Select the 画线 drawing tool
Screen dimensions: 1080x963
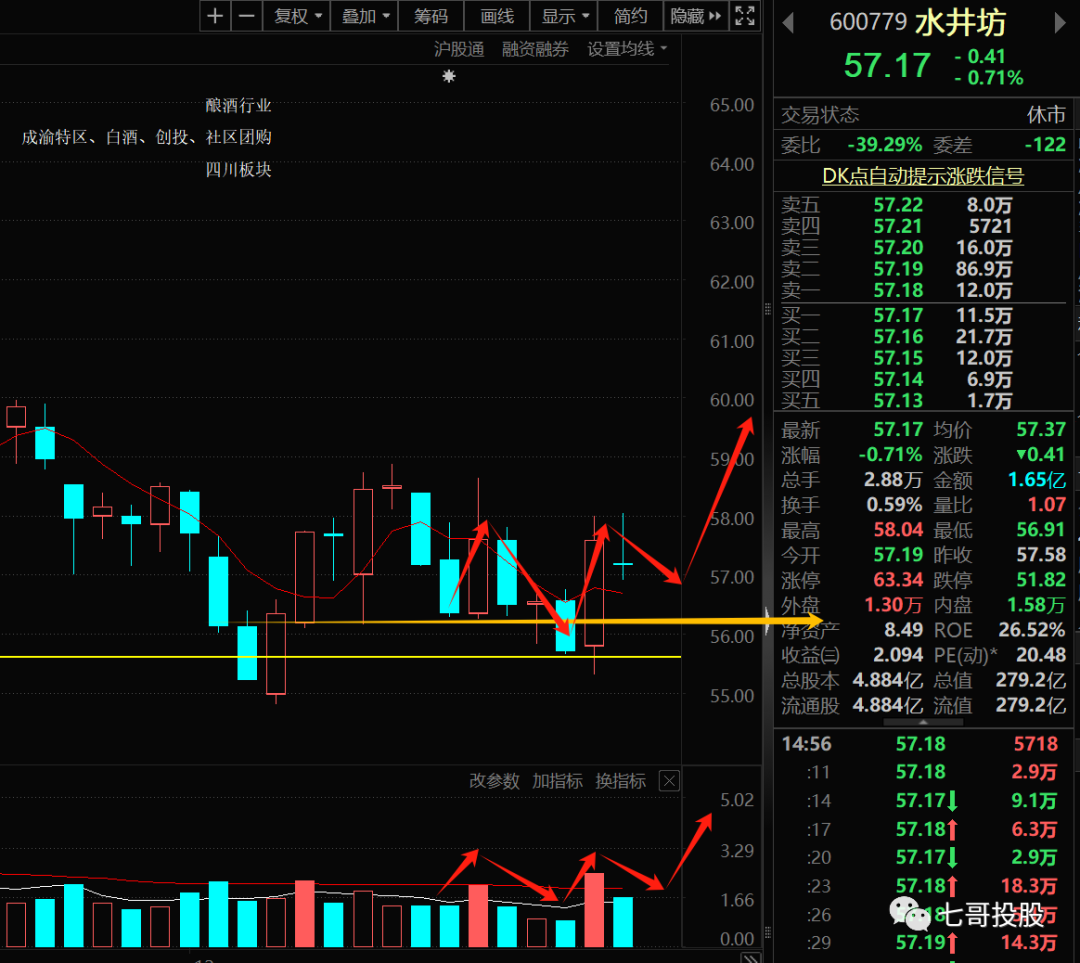[497, 15]
